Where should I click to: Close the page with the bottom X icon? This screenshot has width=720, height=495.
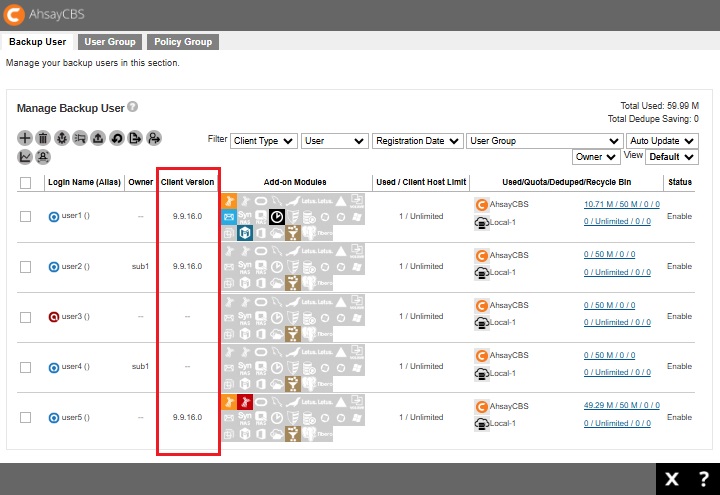tap(673, 479)
